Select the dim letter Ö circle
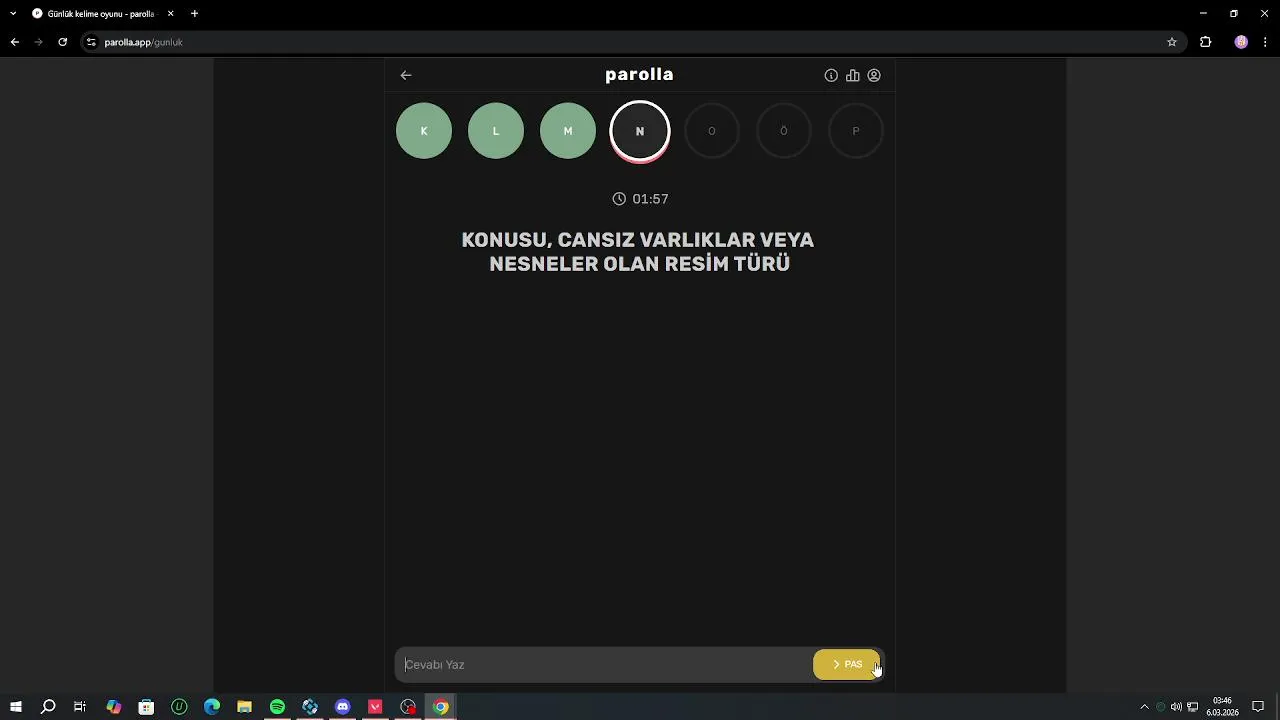1280x720 pixels. [x=784, y=131]
